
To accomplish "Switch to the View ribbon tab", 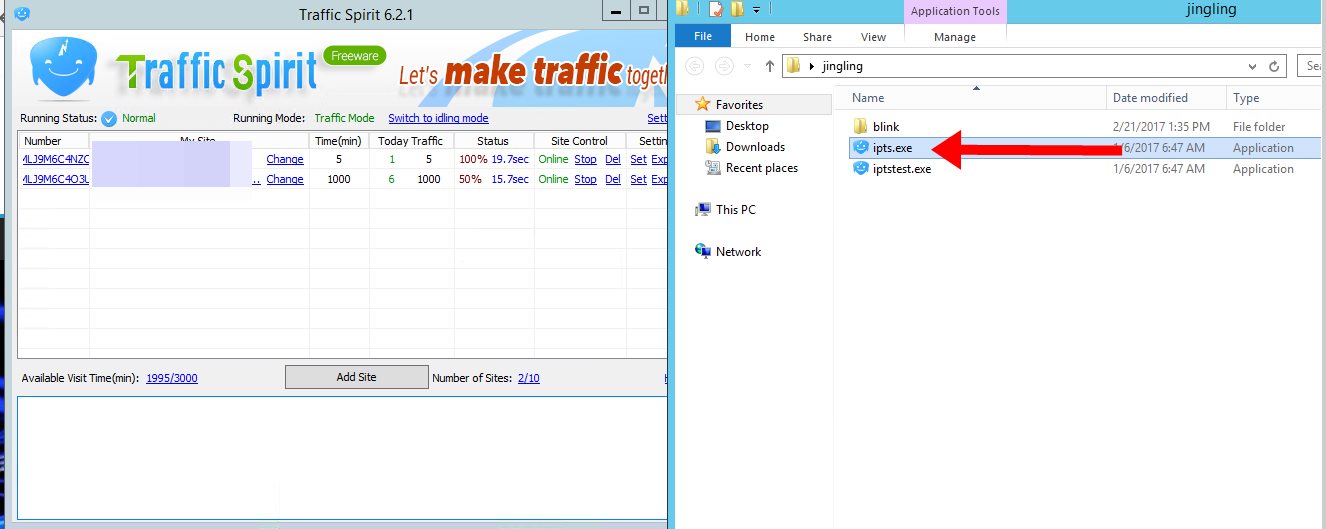I will 873,37.
